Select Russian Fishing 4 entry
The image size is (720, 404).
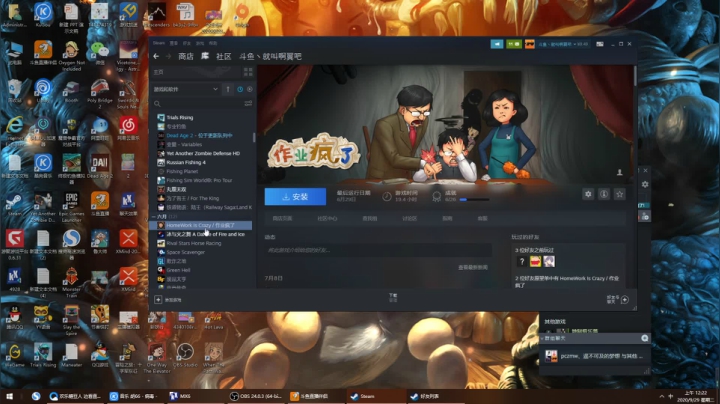(x=186, y=163)
